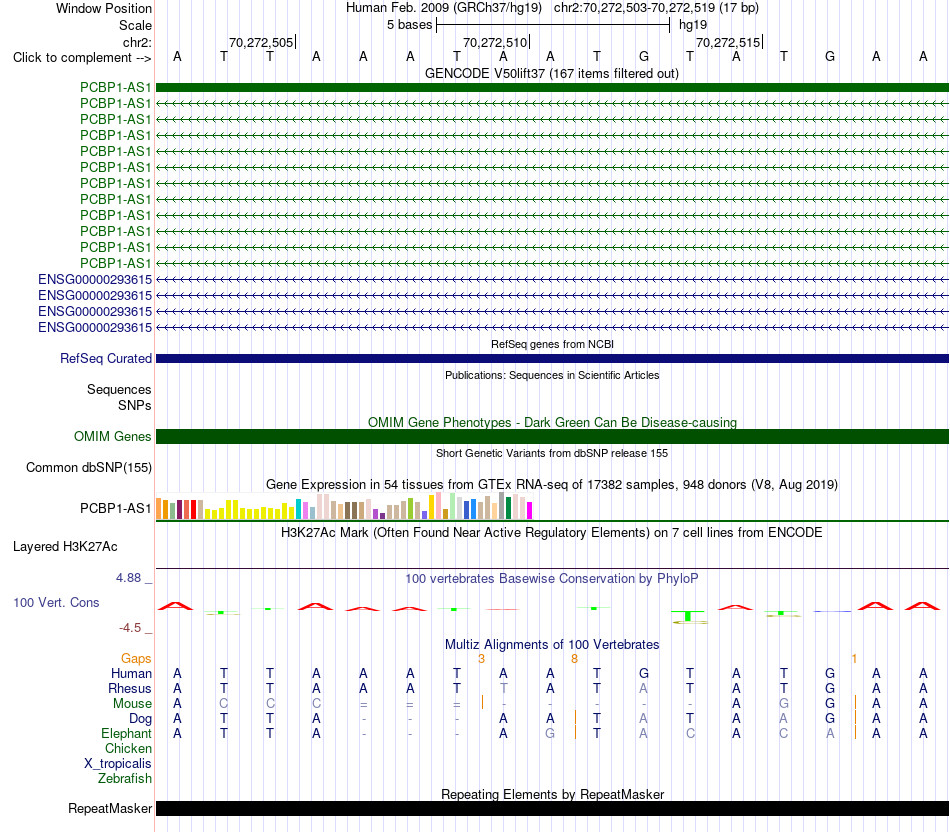950x832 pixels.
Task: Click the OMIM Genes label
Action: click(x=112, y=436)
